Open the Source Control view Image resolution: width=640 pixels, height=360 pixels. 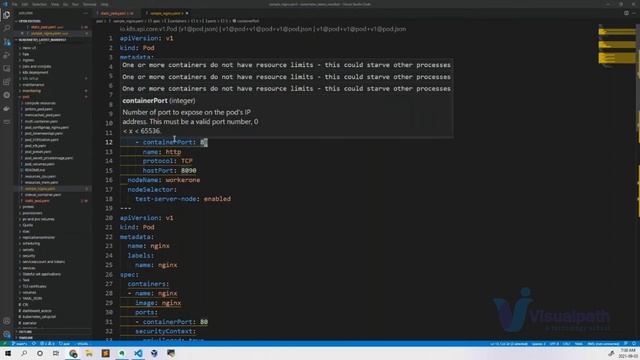[x=7, y=42]
